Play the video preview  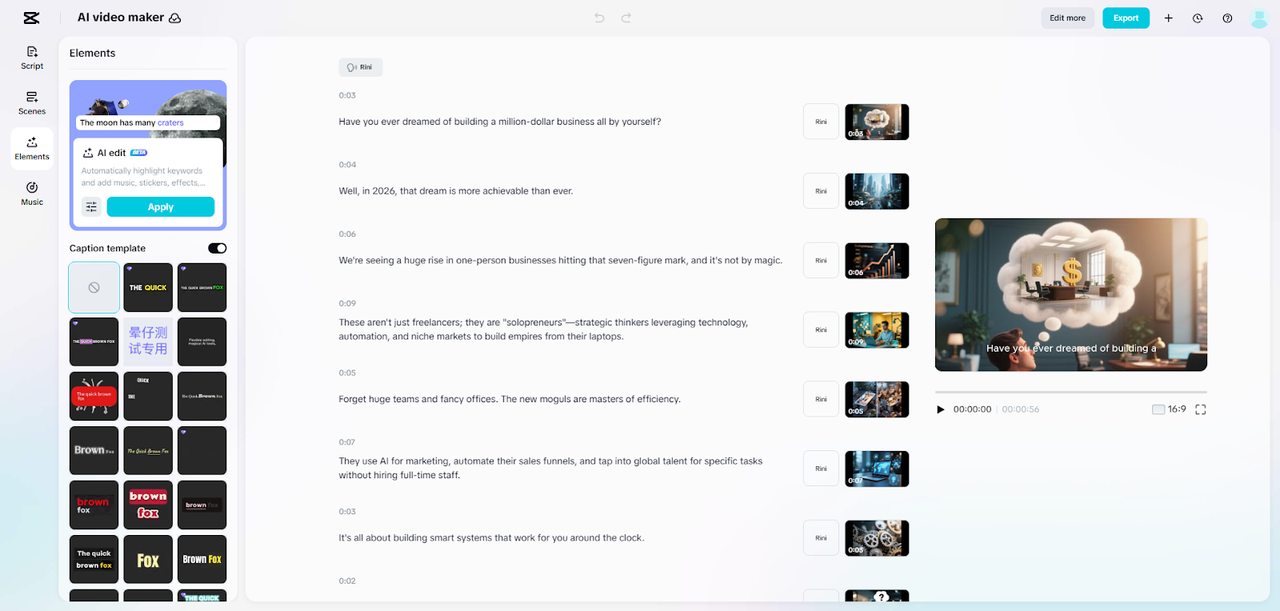[x=940, y=409]
